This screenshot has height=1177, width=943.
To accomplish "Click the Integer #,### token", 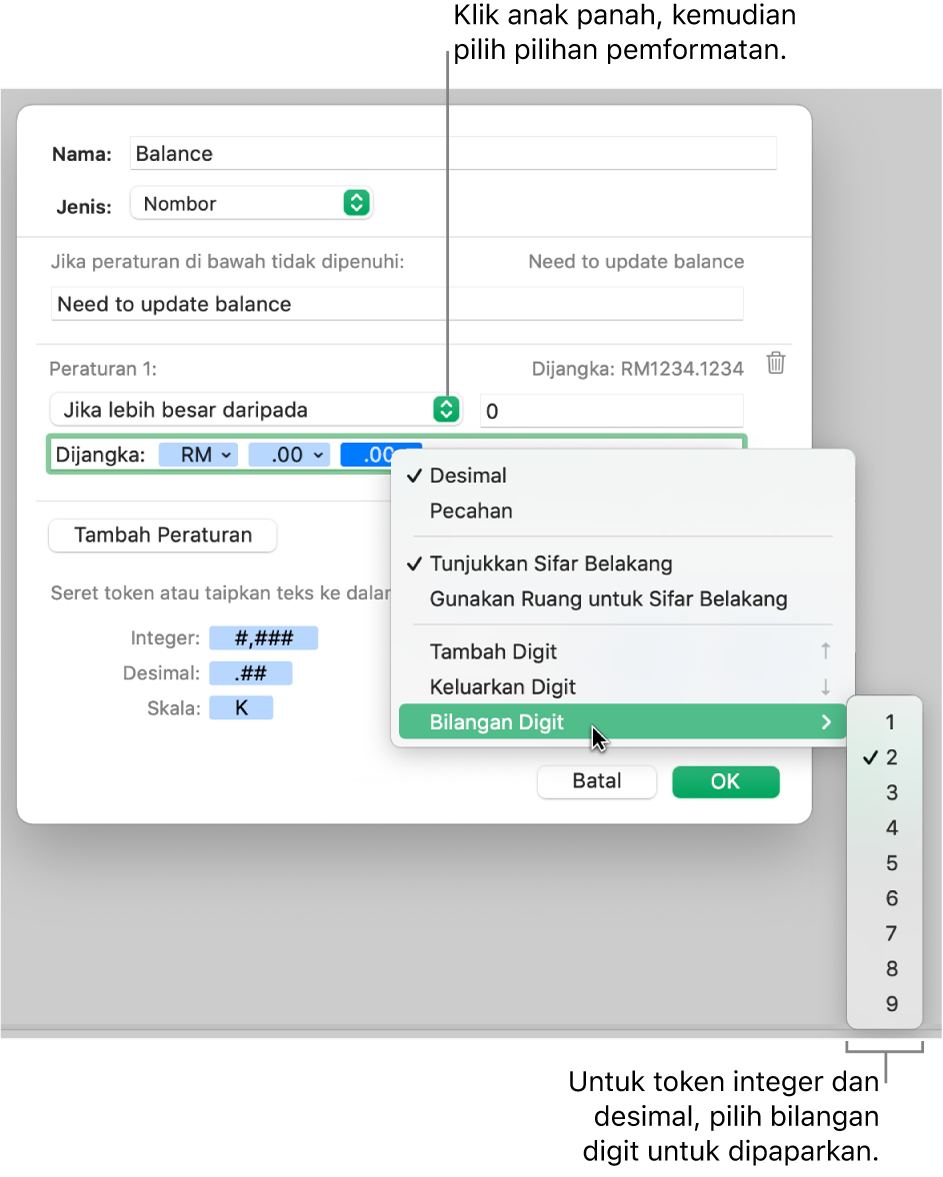I will click(x=264, y=638).
